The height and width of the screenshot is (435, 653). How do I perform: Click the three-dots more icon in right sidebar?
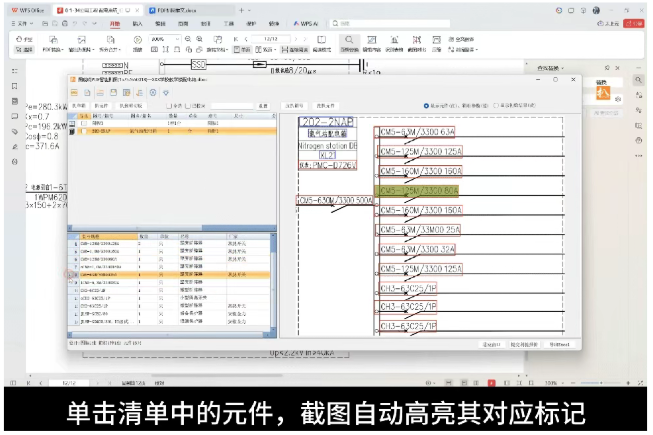[x=638, y=156]
